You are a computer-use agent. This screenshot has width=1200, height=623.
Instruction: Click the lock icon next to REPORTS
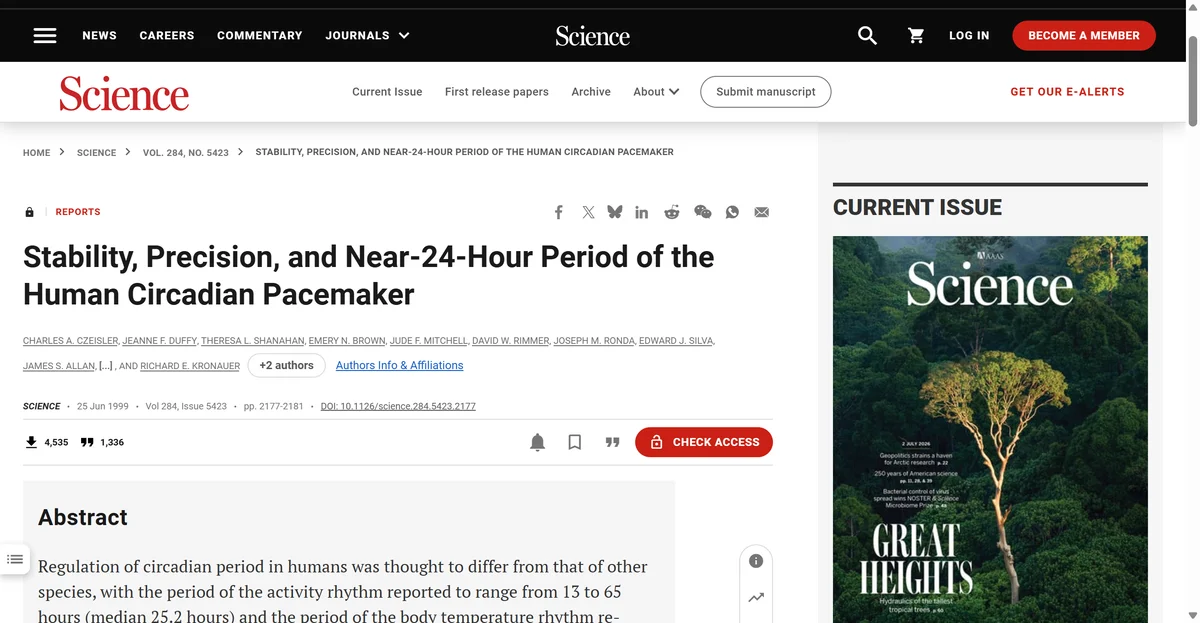coord(29,212)
